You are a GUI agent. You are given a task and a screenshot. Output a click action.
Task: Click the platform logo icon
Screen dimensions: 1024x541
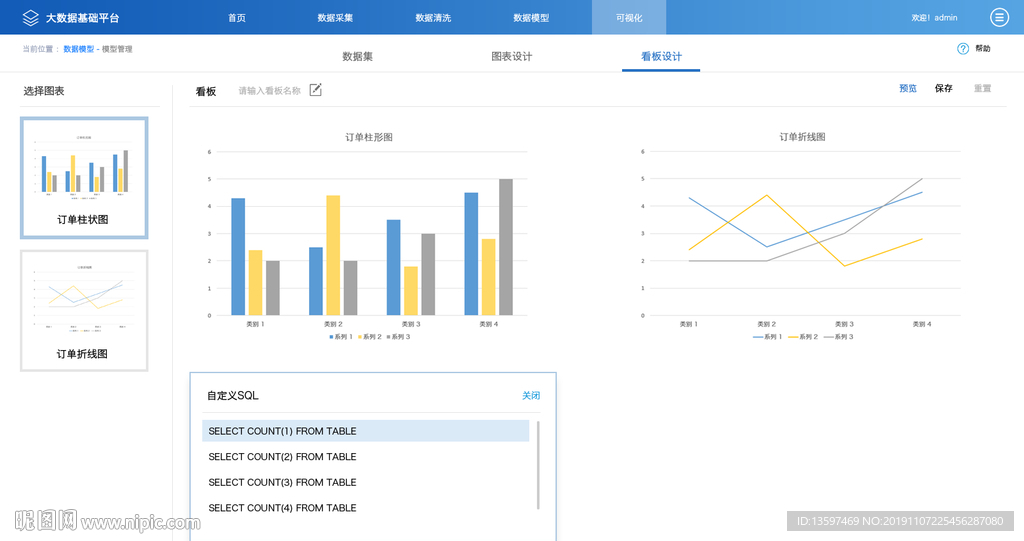click(x=30, y=18)
